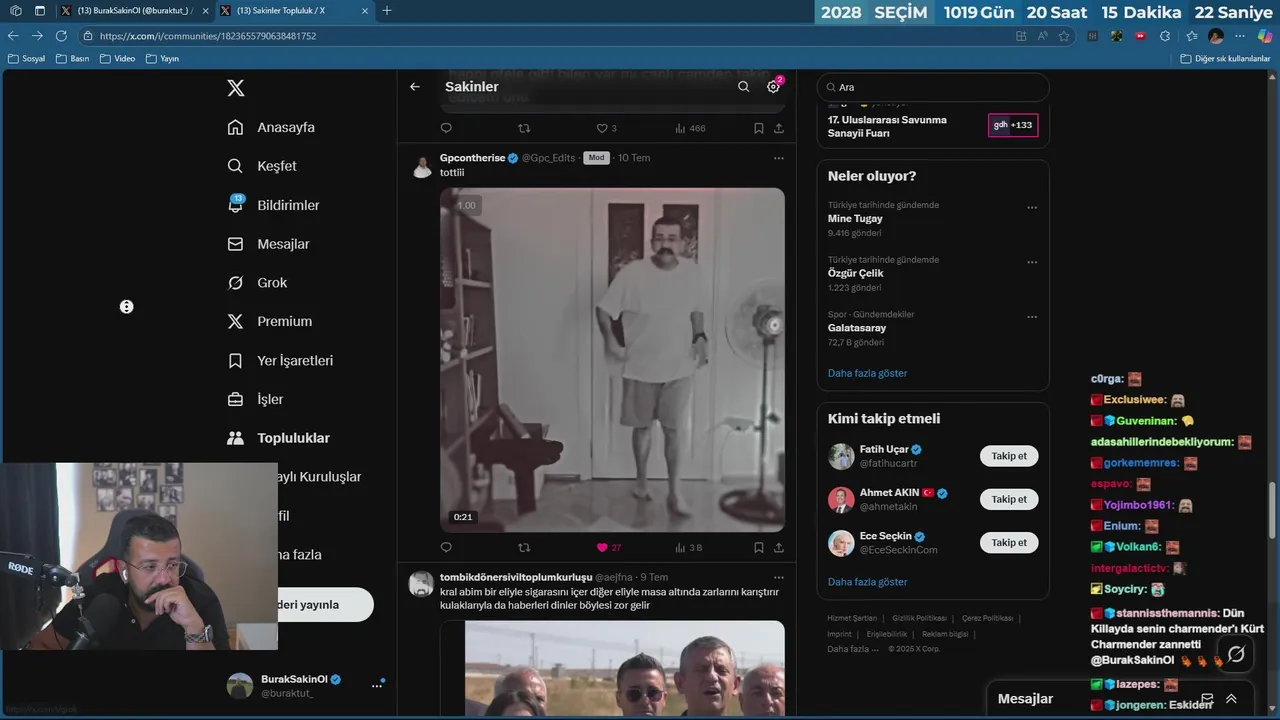This screenshot has width=1280, height=720.
Task: Switch to BurakSakinOl browser tab
Action: 133,11
